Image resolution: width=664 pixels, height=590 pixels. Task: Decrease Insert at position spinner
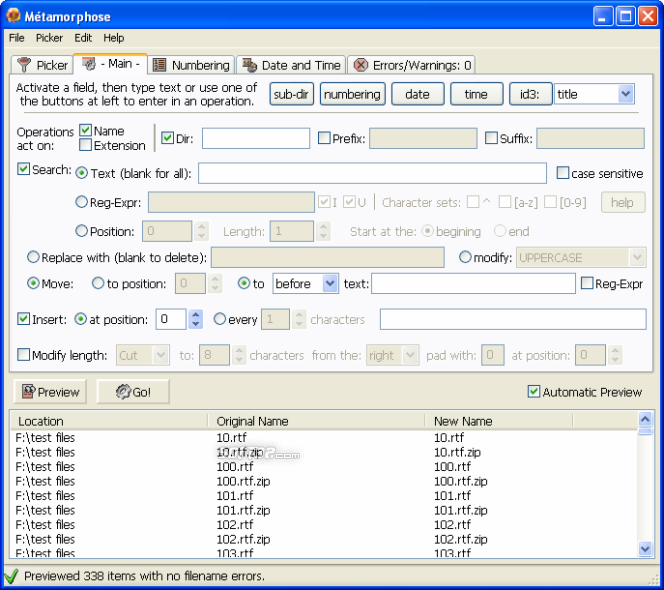coord(196,324)
